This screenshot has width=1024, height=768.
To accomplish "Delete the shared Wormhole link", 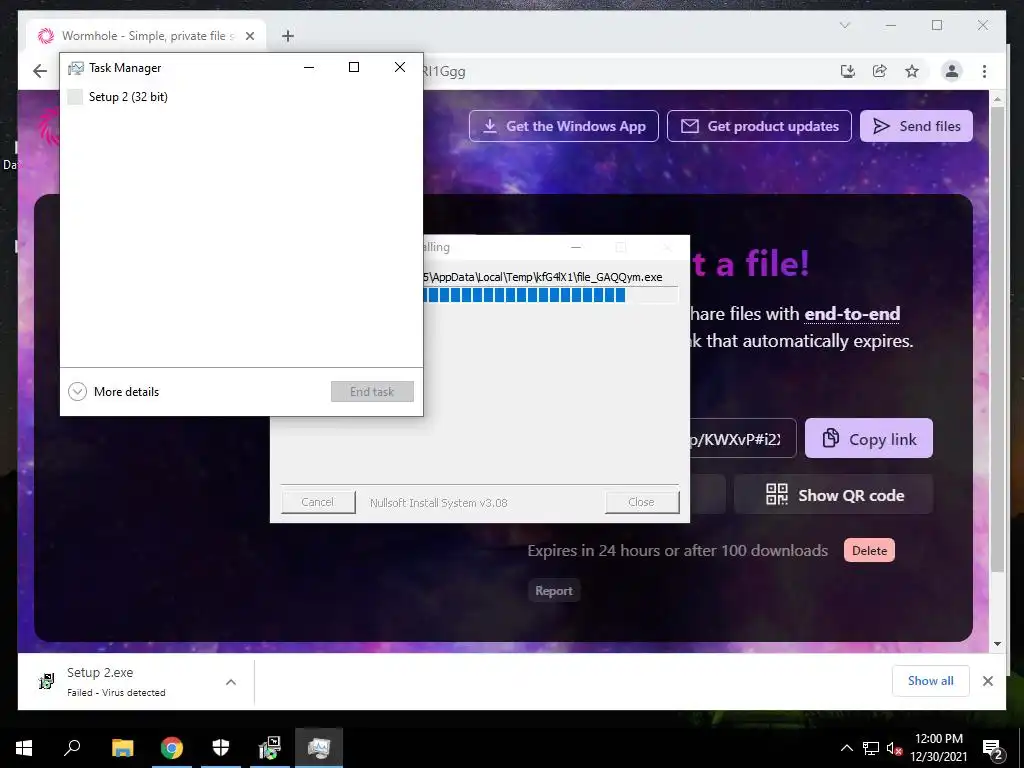I will 869,551.
